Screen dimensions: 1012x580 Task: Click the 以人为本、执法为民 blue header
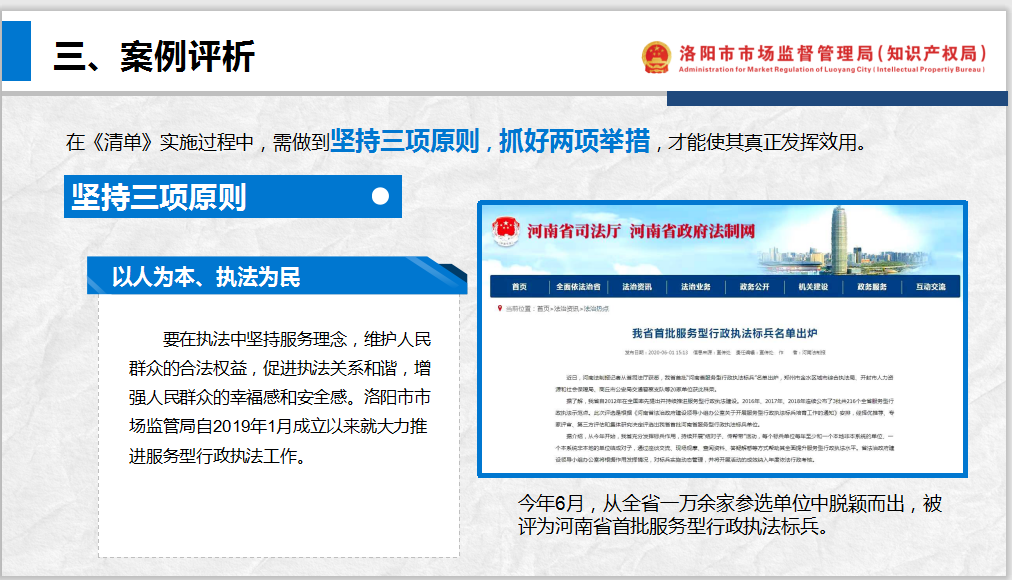(206, 276)
